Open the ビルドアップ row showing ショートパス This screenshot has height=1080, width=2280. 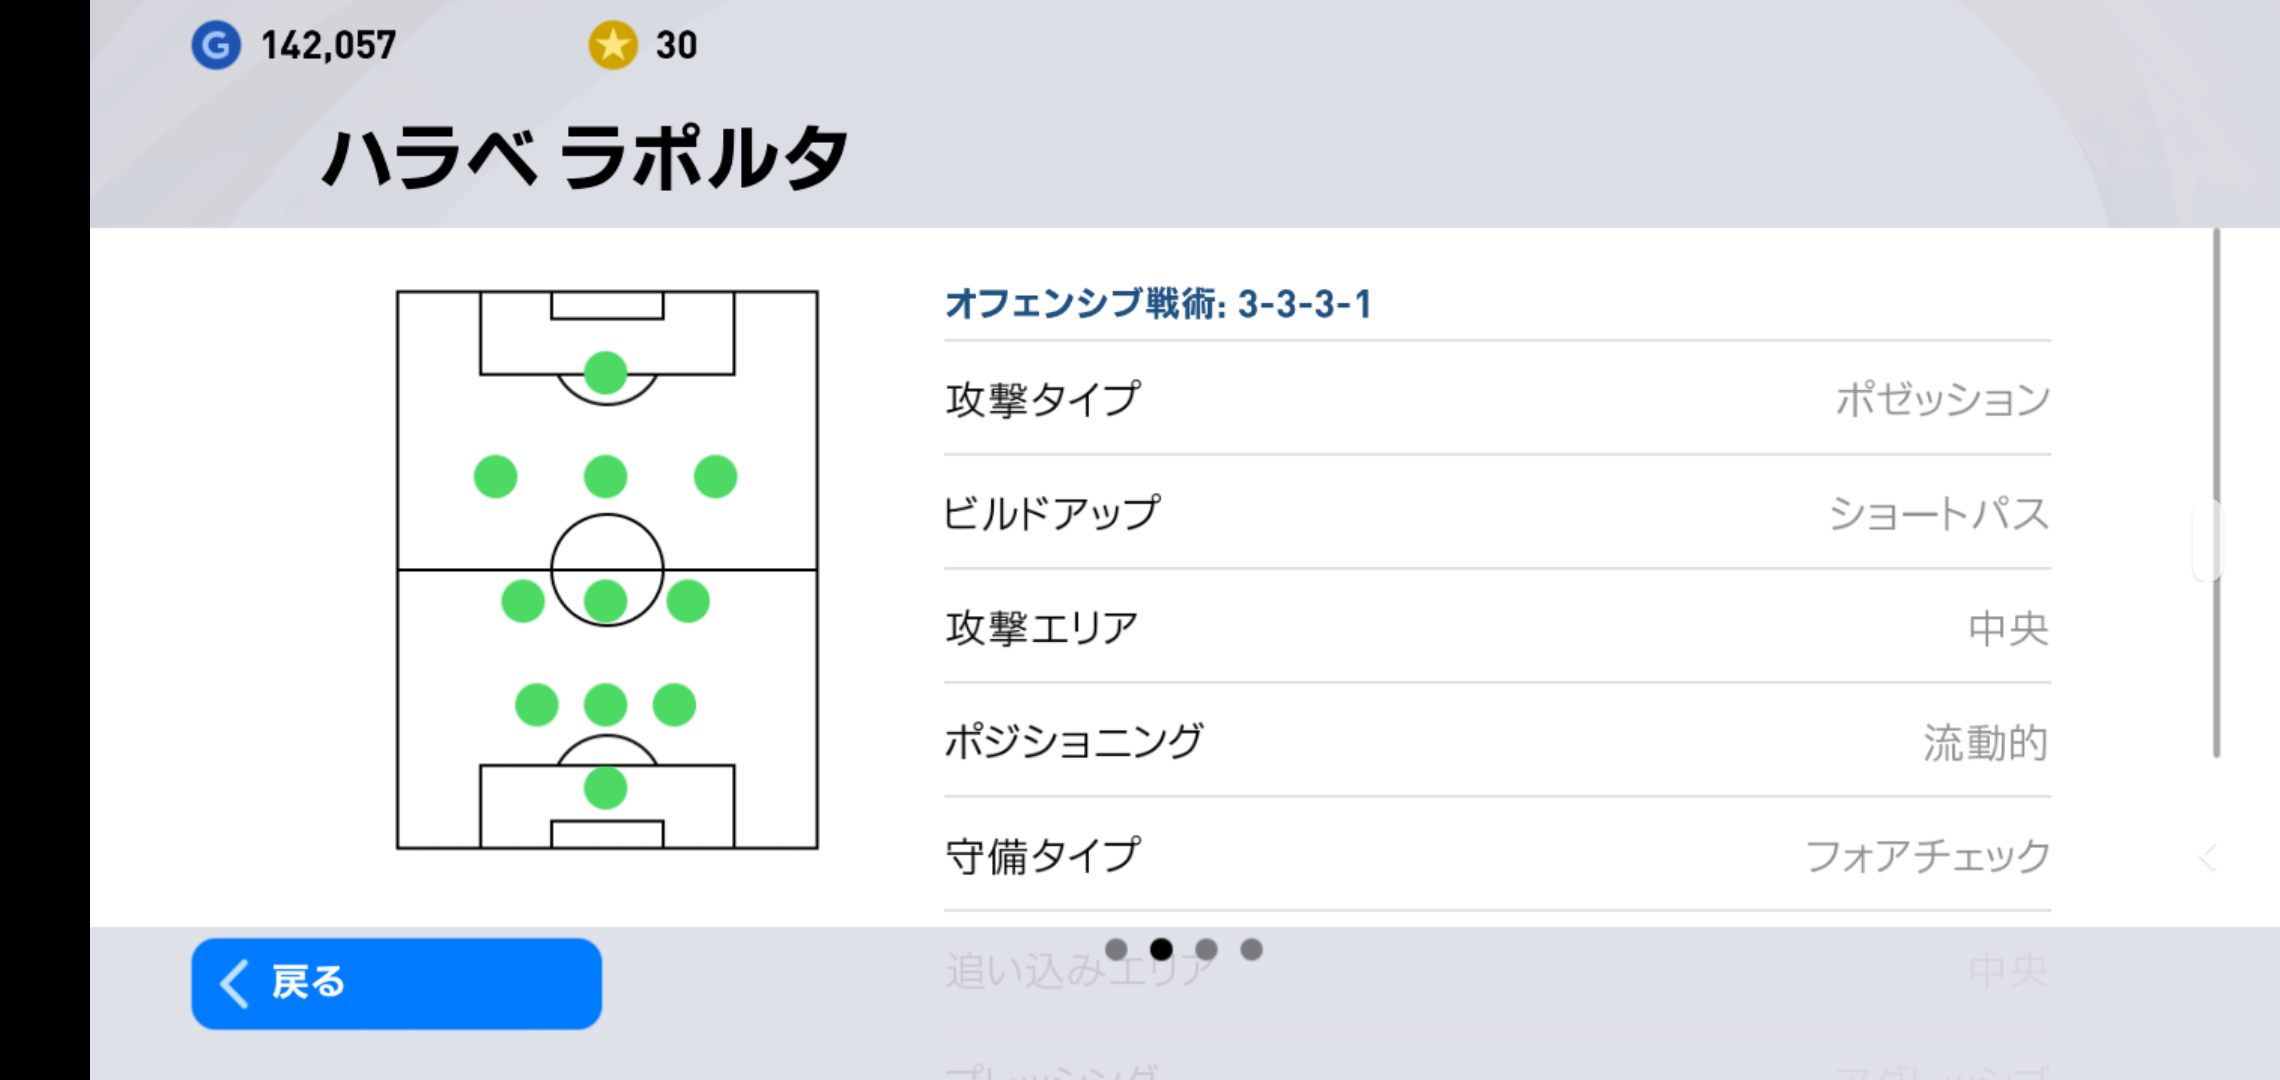click(1497, 513)
